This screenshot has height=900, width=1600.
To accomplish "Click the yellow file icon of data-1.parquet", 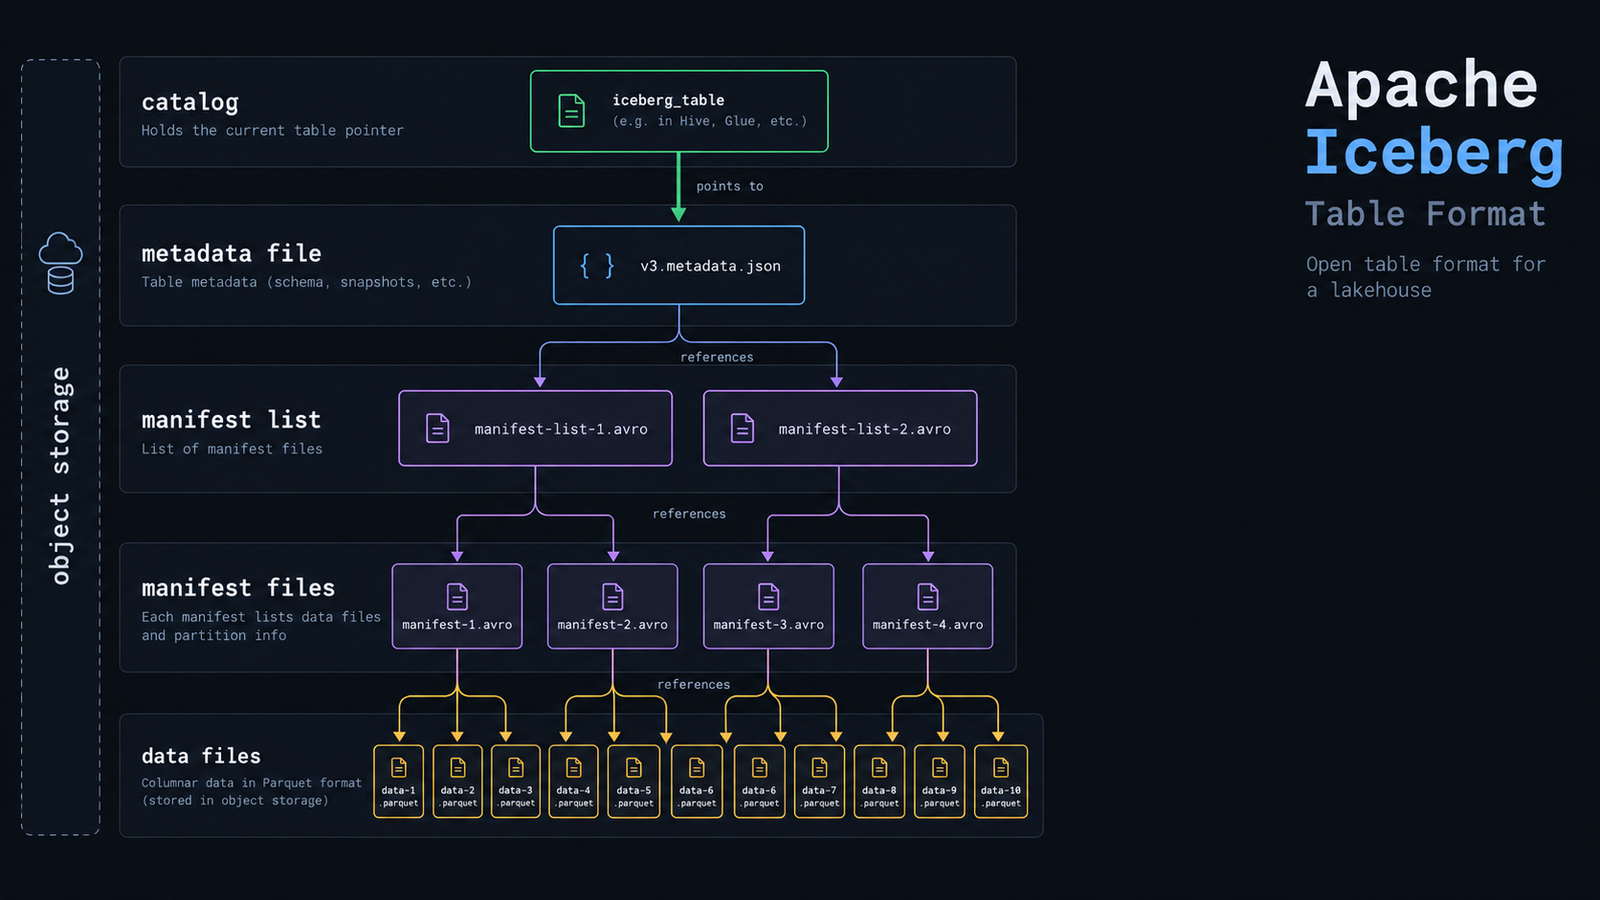I will click(x=399, y=767).
